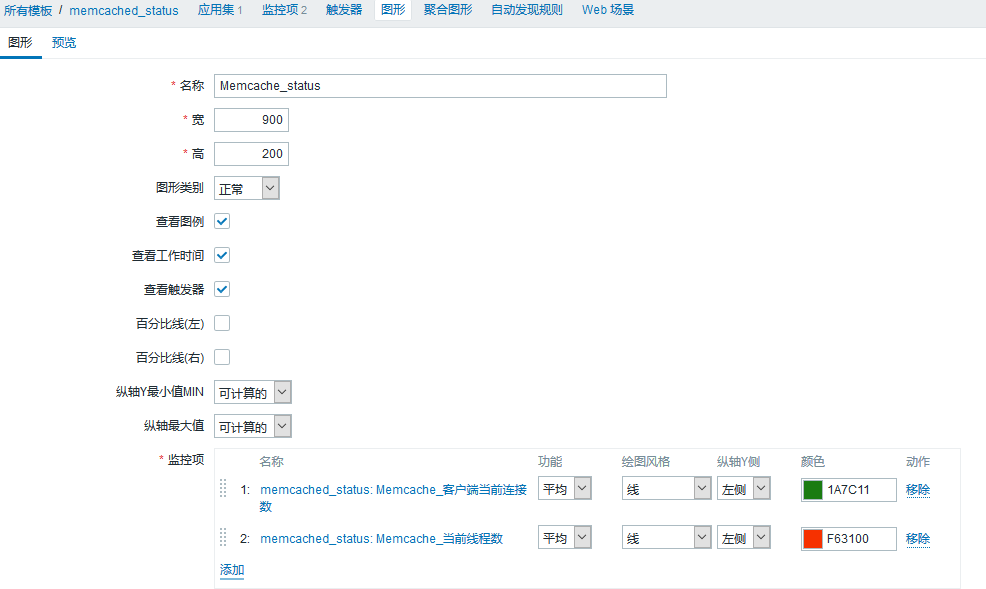Switch to the 预览 tab
Image resolution: width=986 pixels, height=589 pixels.
point(64,43)
